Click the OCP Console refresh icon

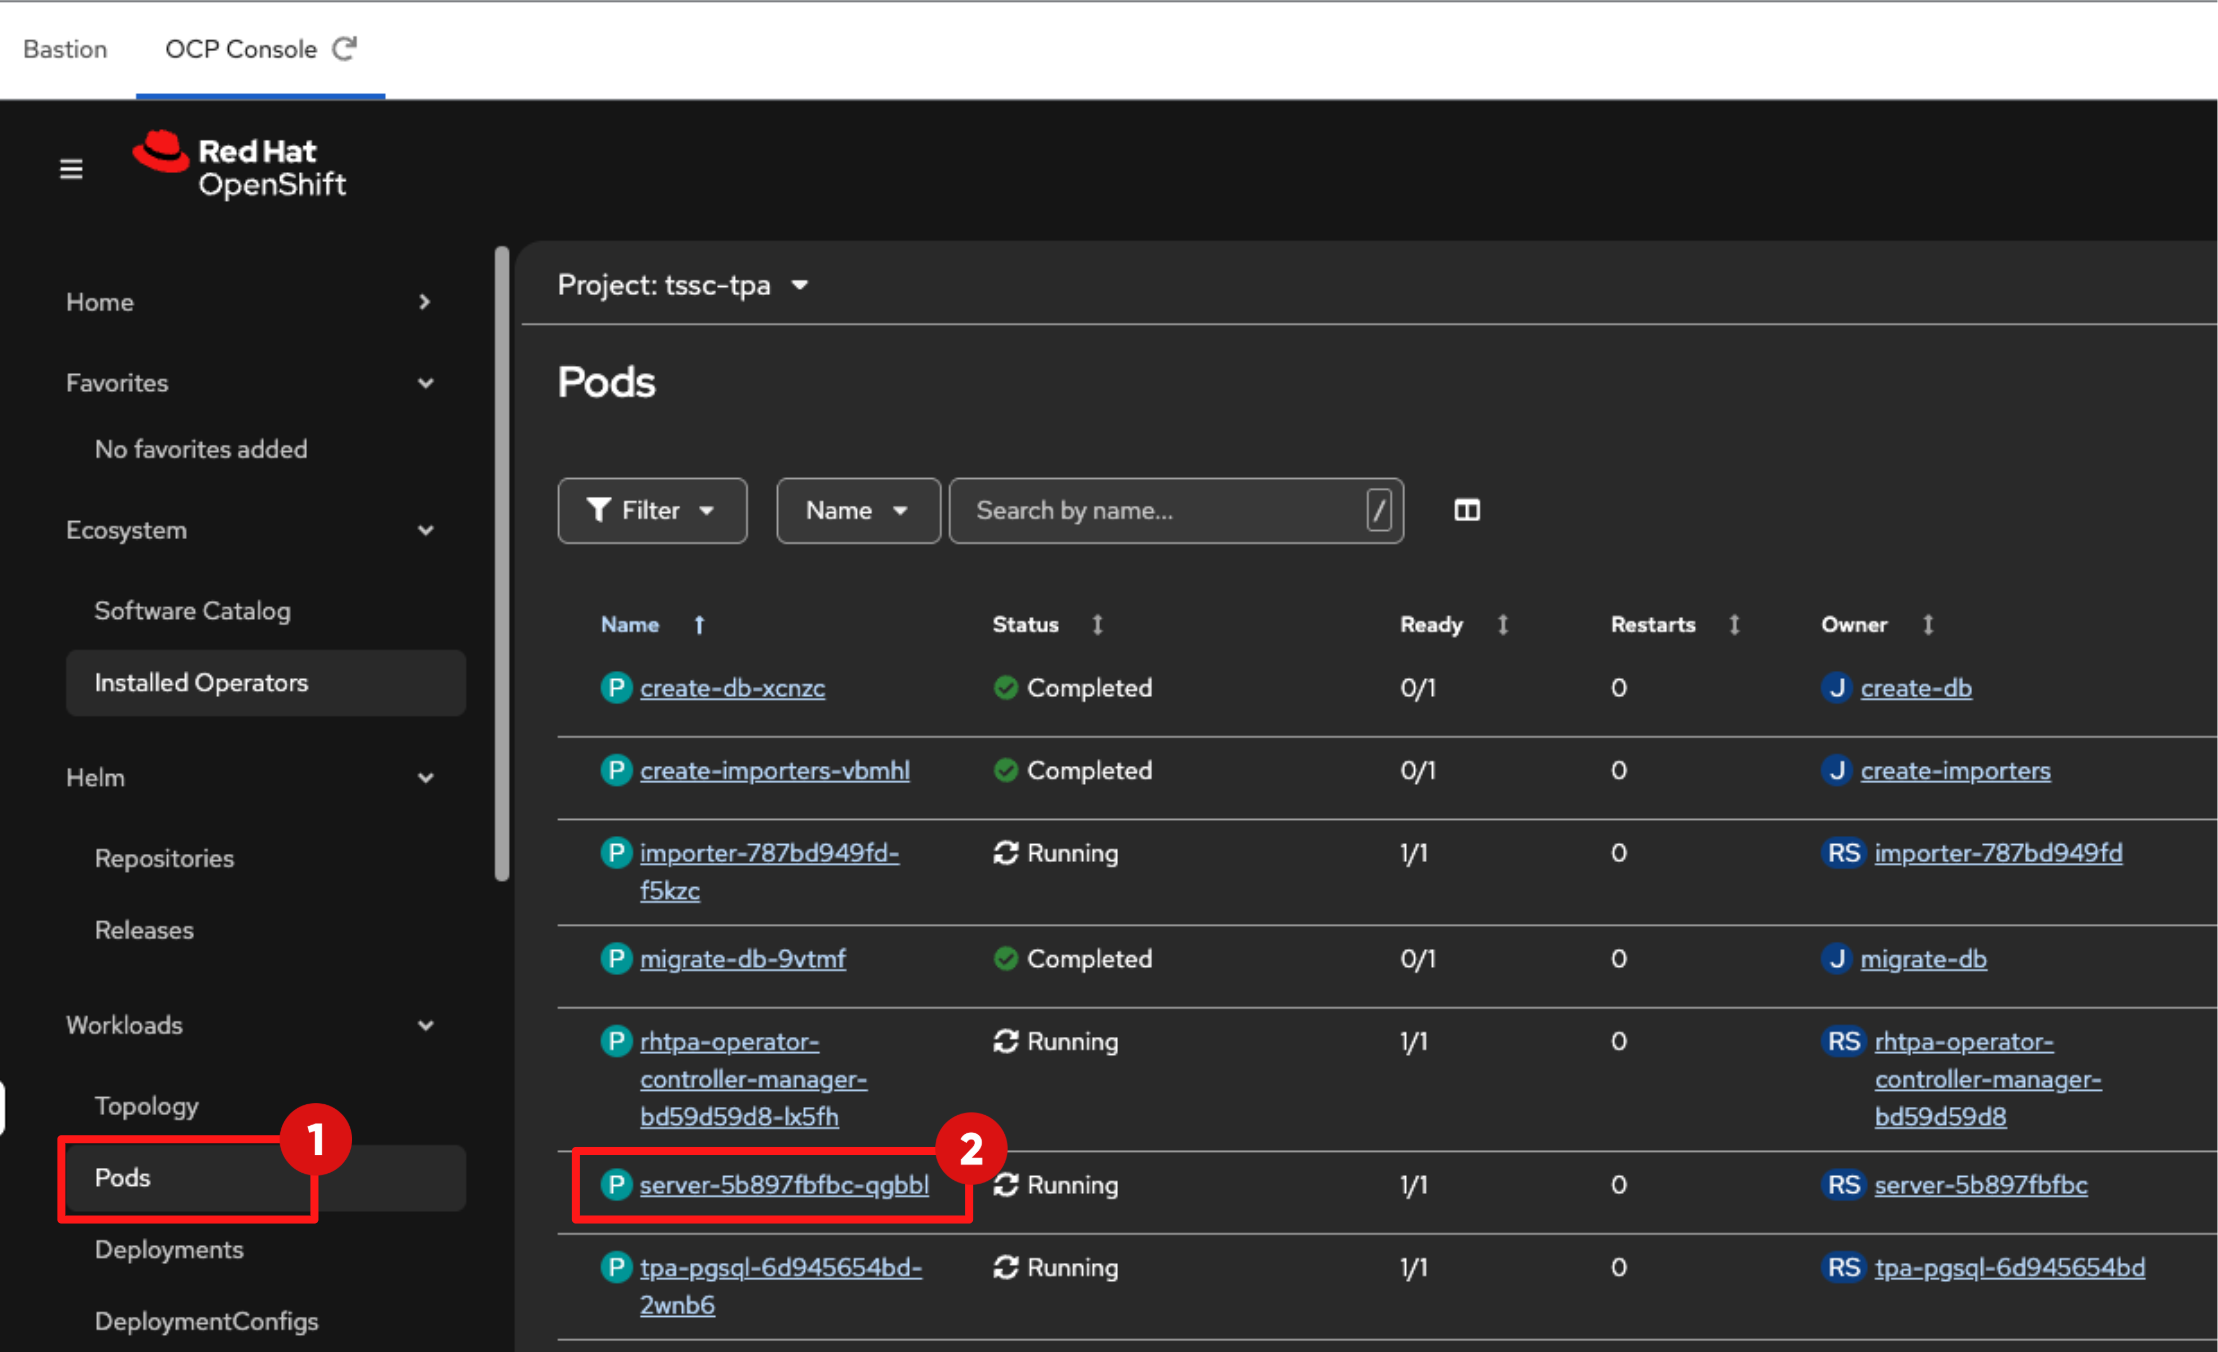[345, 48]
